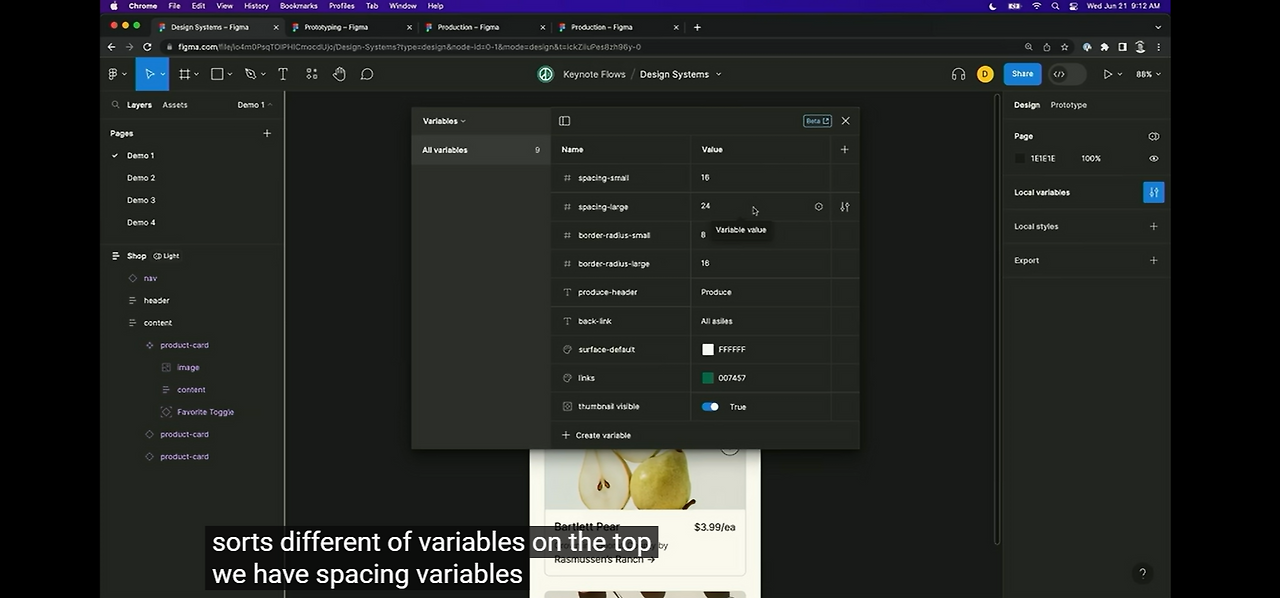The width and height of the screenshot is (1280, 598).
Task: Open the Prototyping – Figma browser tab
Action: coord(336,27)
